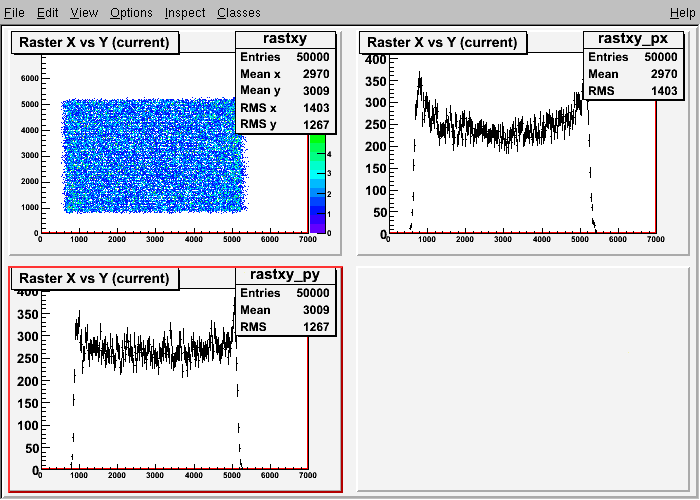Open the Inspect menu
The width and height of the screenshot is (700, 500).
tap(185, 13)
